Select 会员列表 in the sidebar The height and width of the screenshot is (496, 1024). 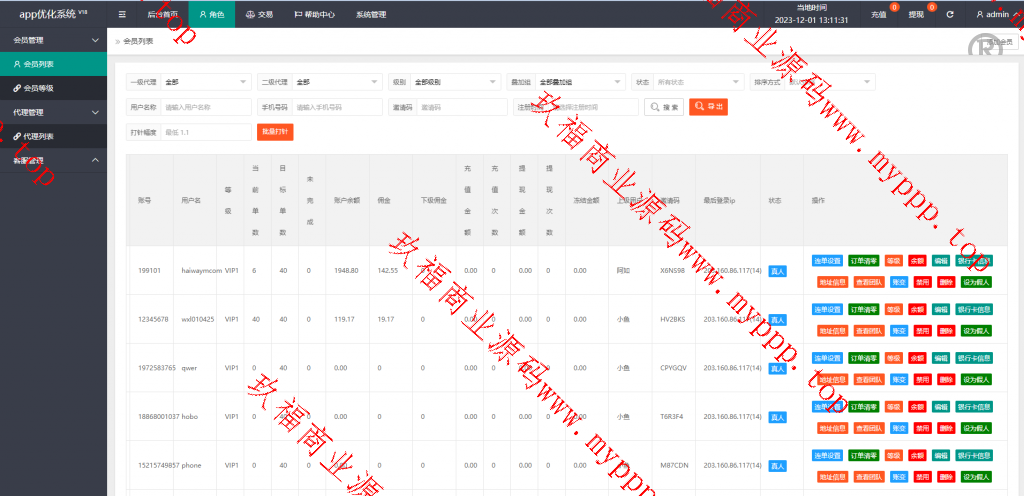pyautogui.click(x=38, y=64)
